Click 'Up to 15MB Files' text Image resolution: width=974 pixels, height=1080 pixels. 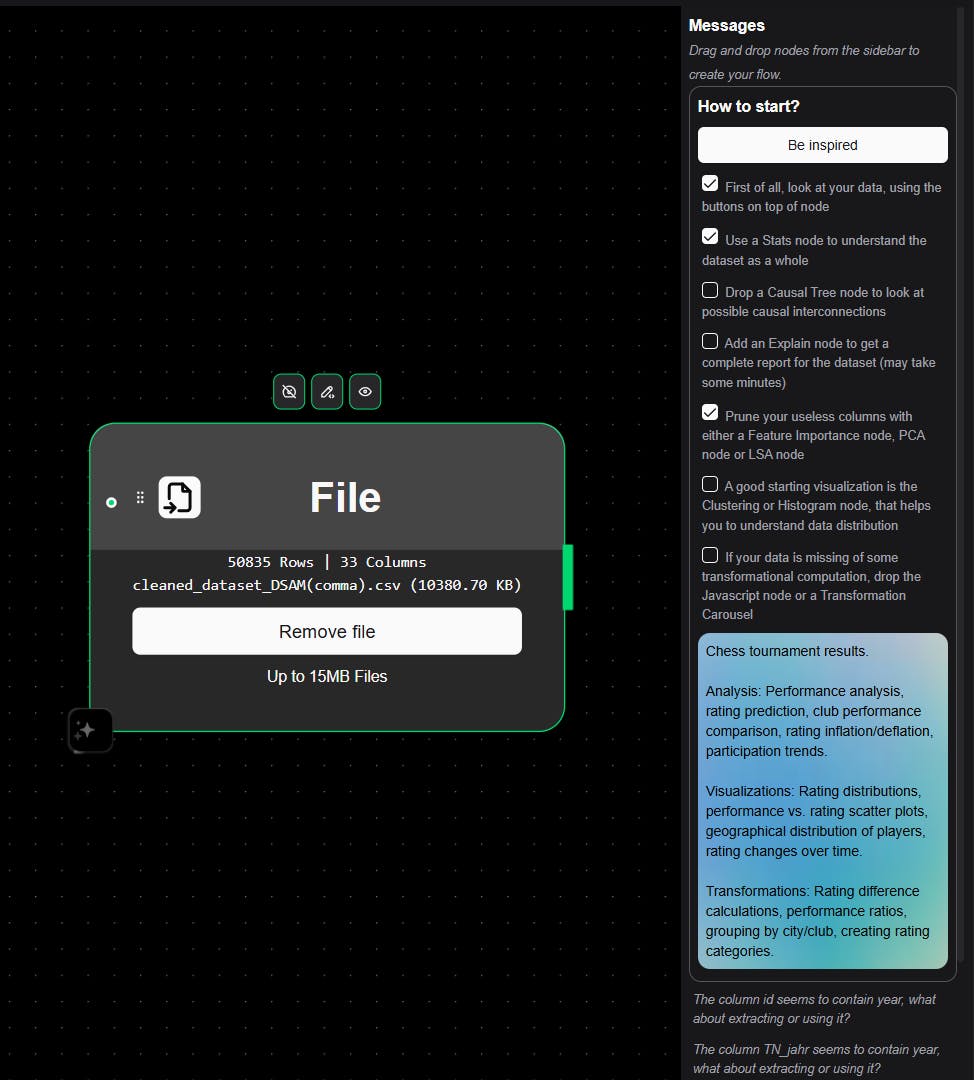coord(327,676)
